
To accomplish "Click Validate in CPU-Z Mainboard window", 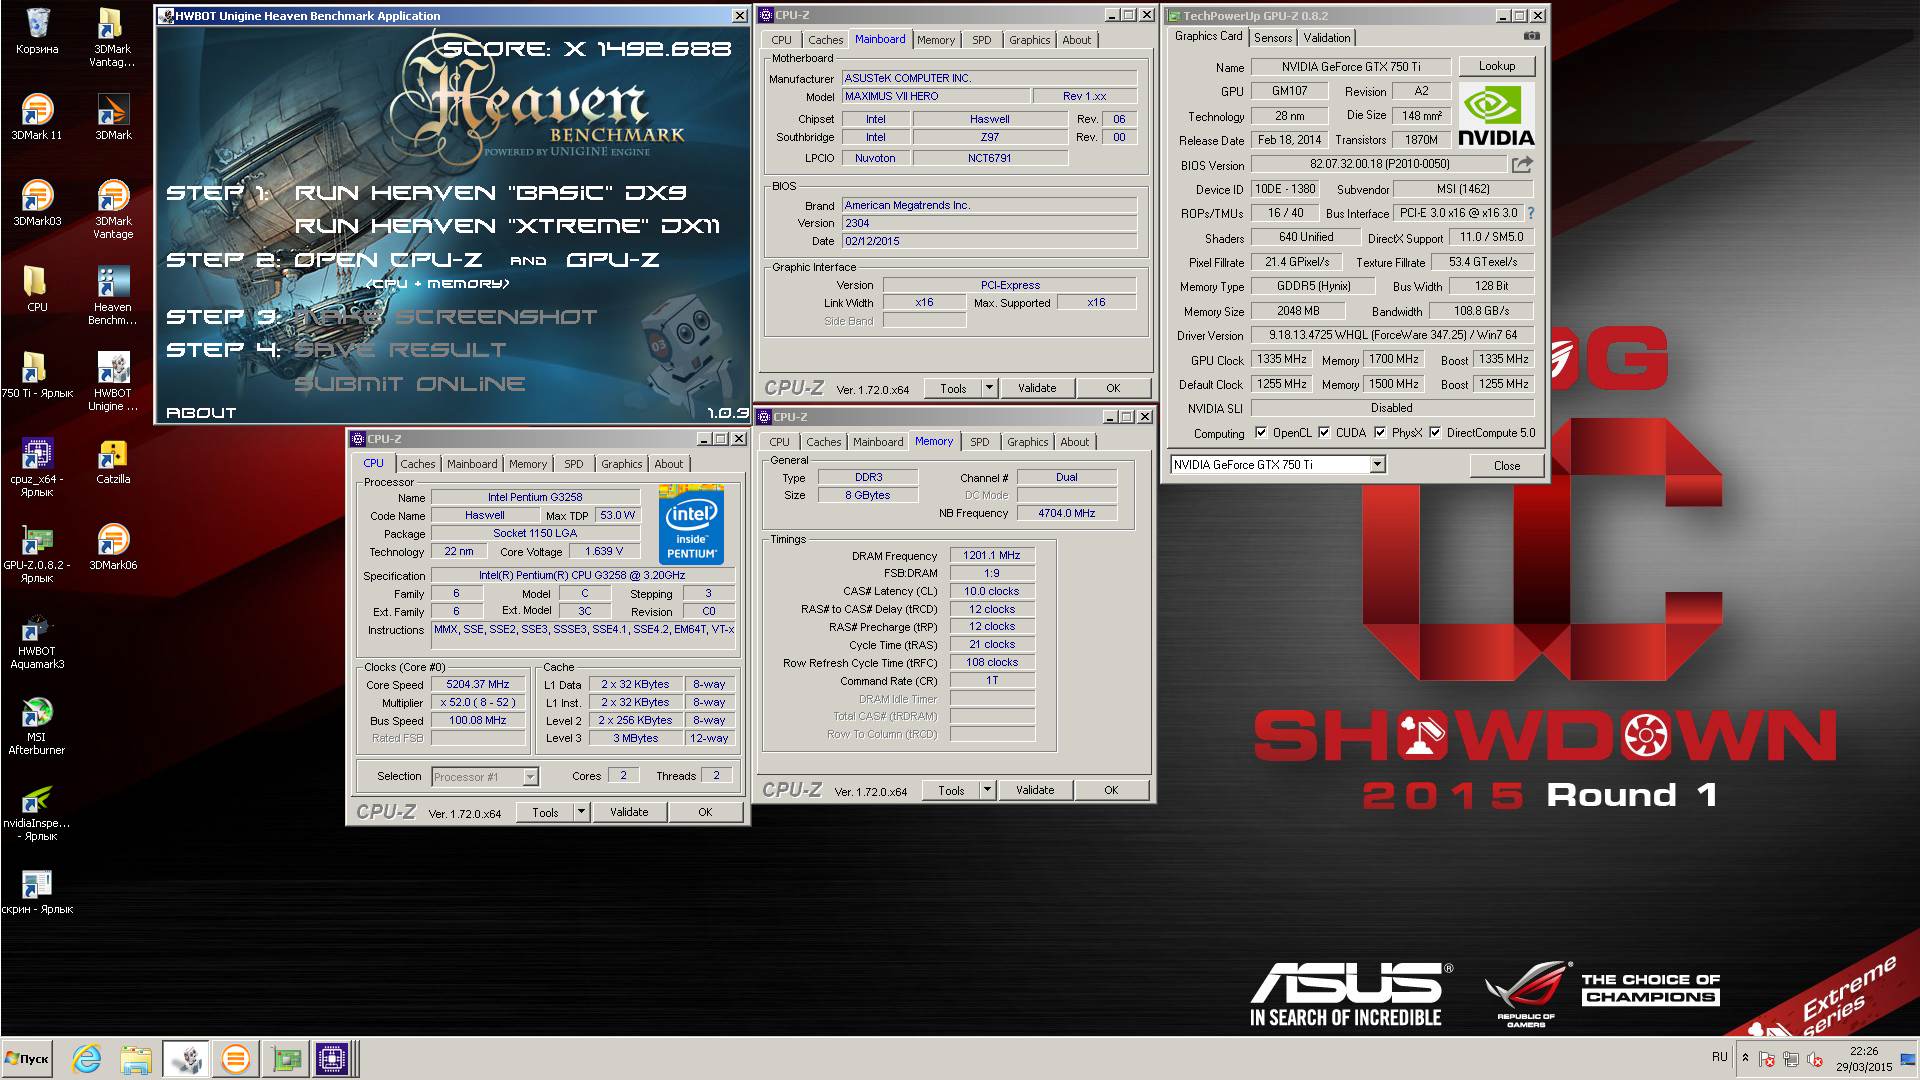I will tap(1037, 388).
